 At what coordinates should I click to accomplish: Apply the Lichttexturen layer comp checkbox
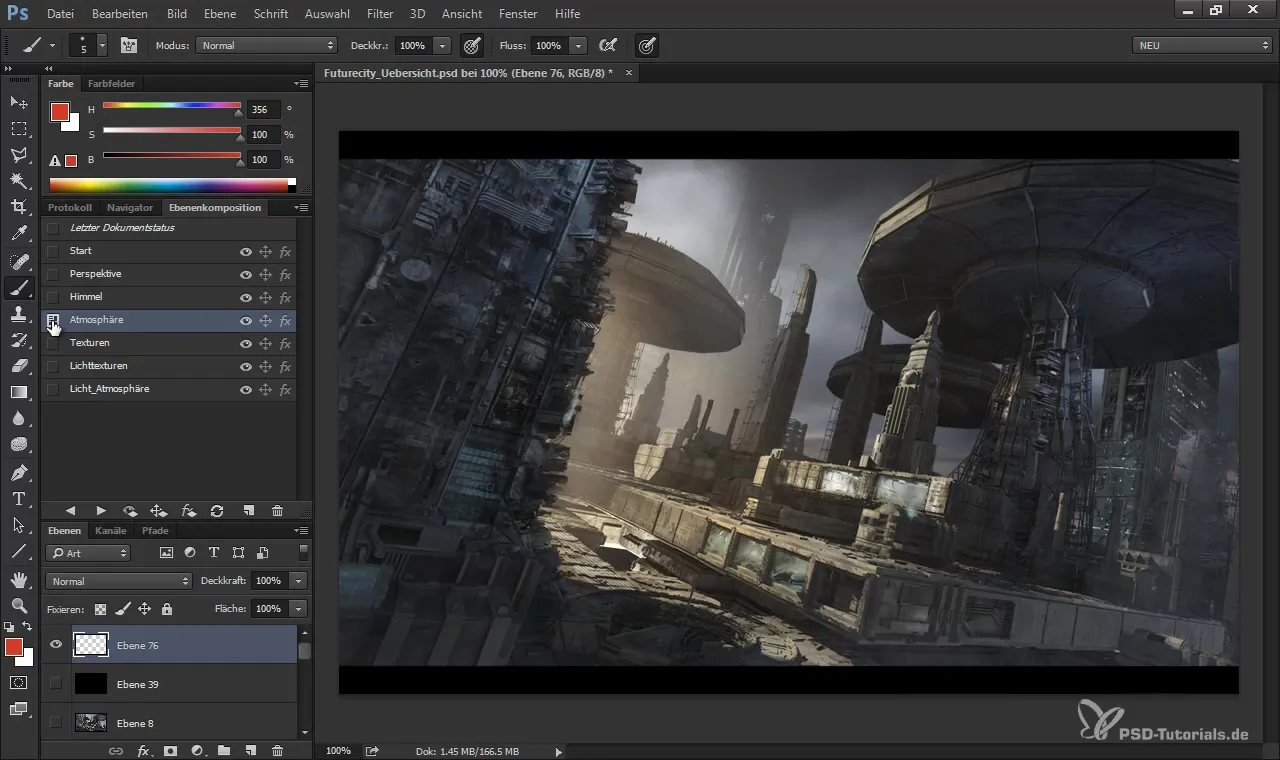53,366
